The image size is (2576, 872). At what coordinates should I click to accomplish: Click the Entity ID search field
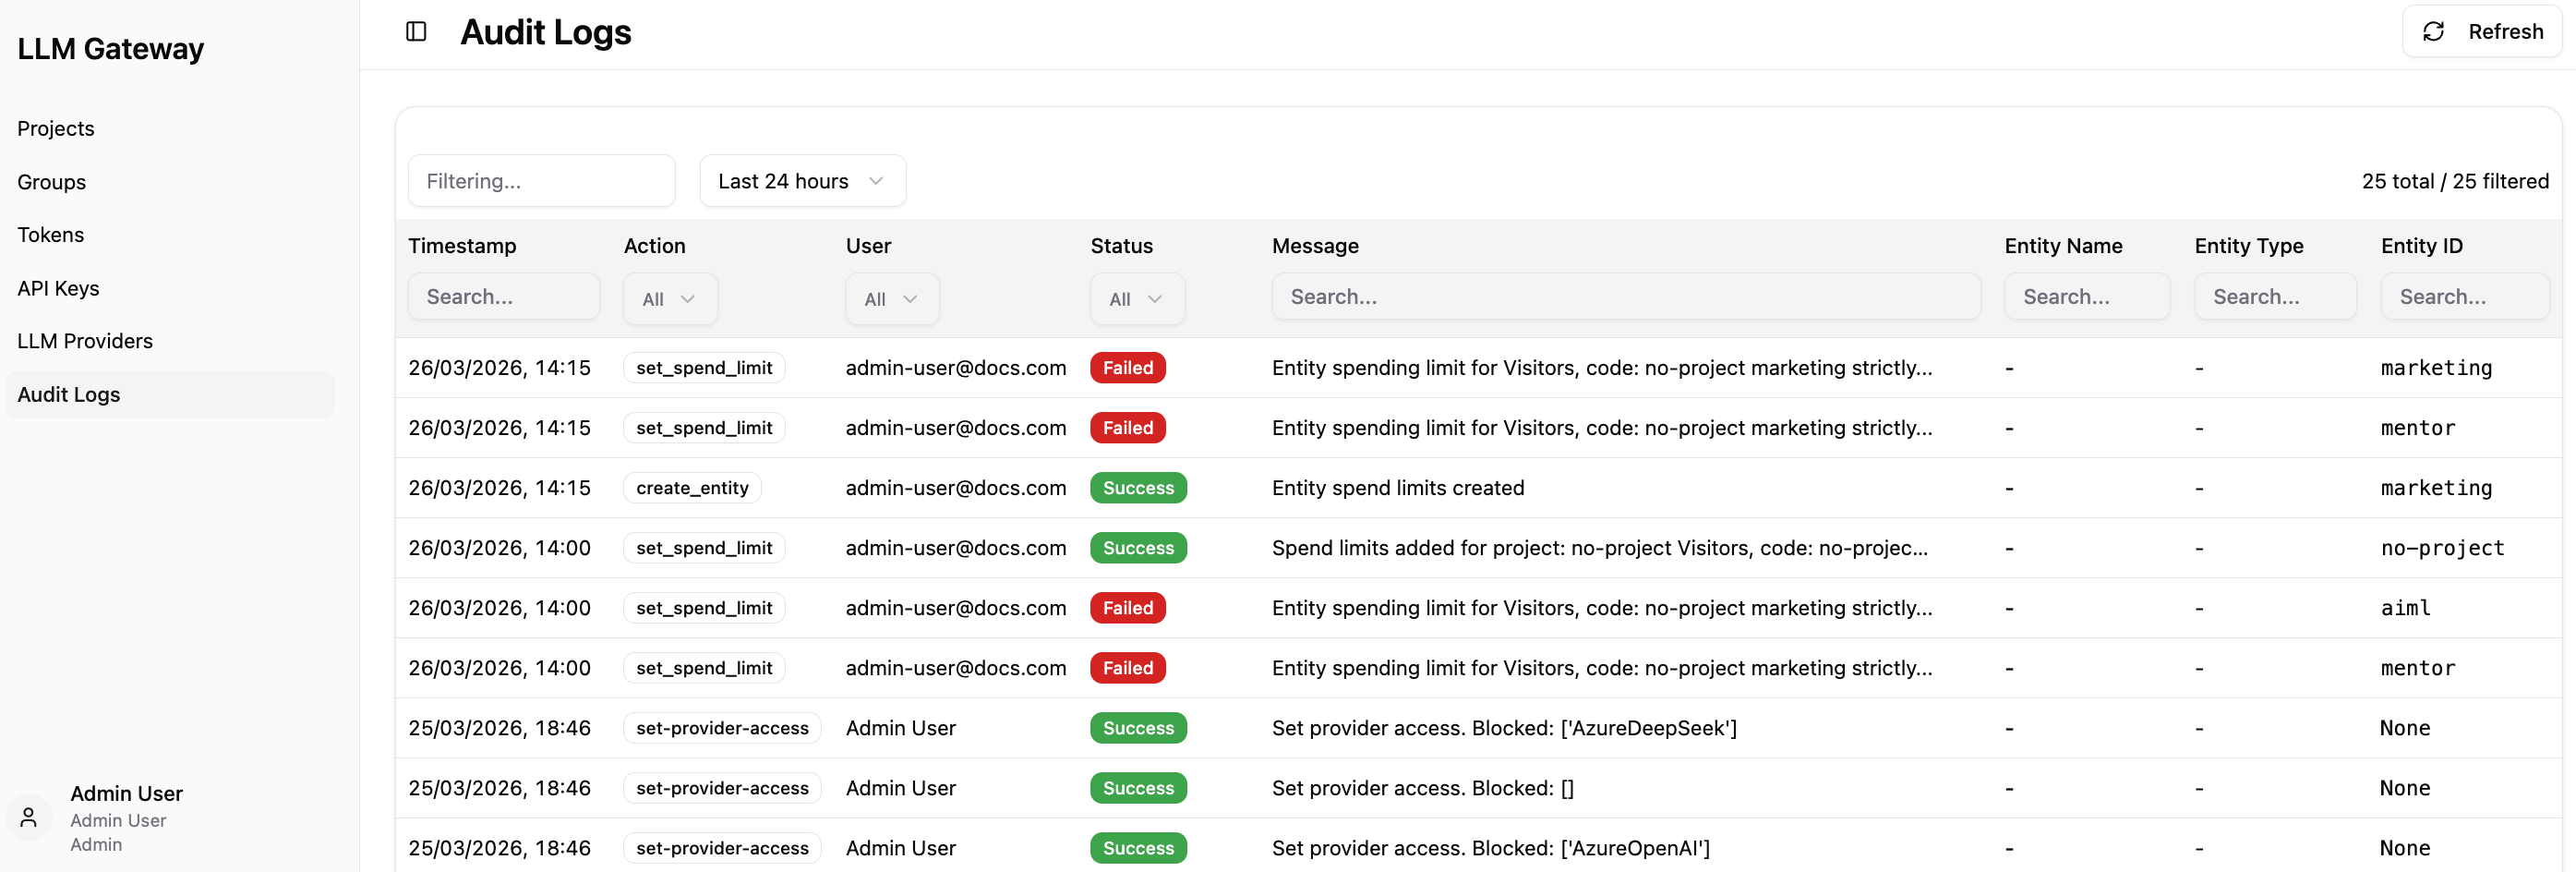(2465, 297)
